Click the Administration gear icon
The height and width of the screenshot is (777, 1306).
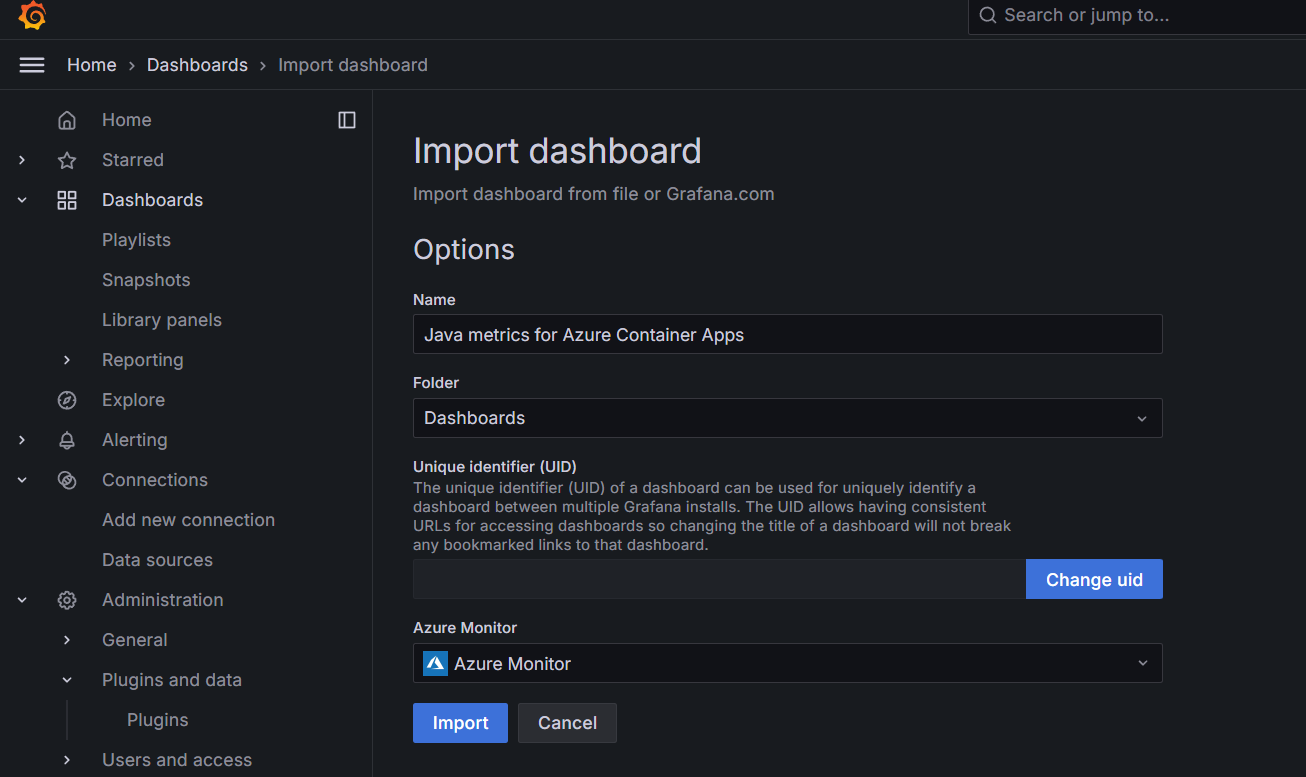coord(67,599)
